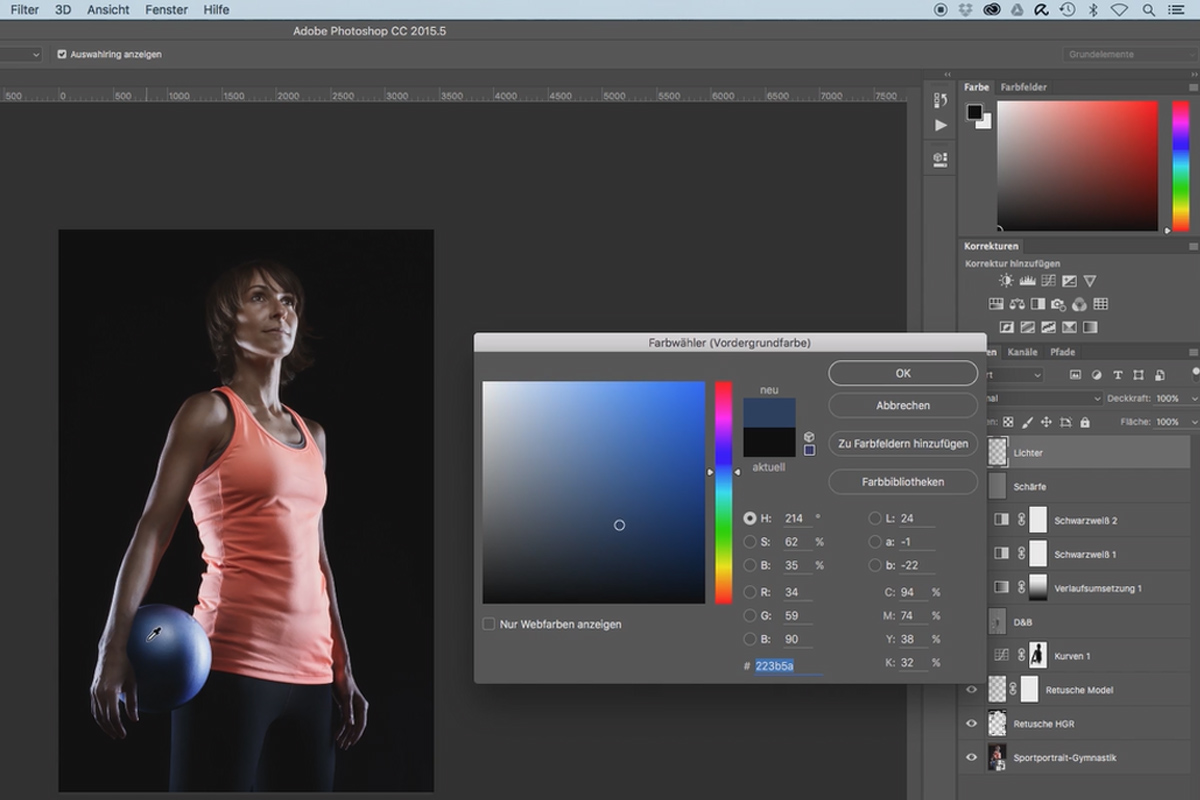This screenshot has width=1200, height=800.
Task: Open the 3D menu
Action: [x=63, y=9]
